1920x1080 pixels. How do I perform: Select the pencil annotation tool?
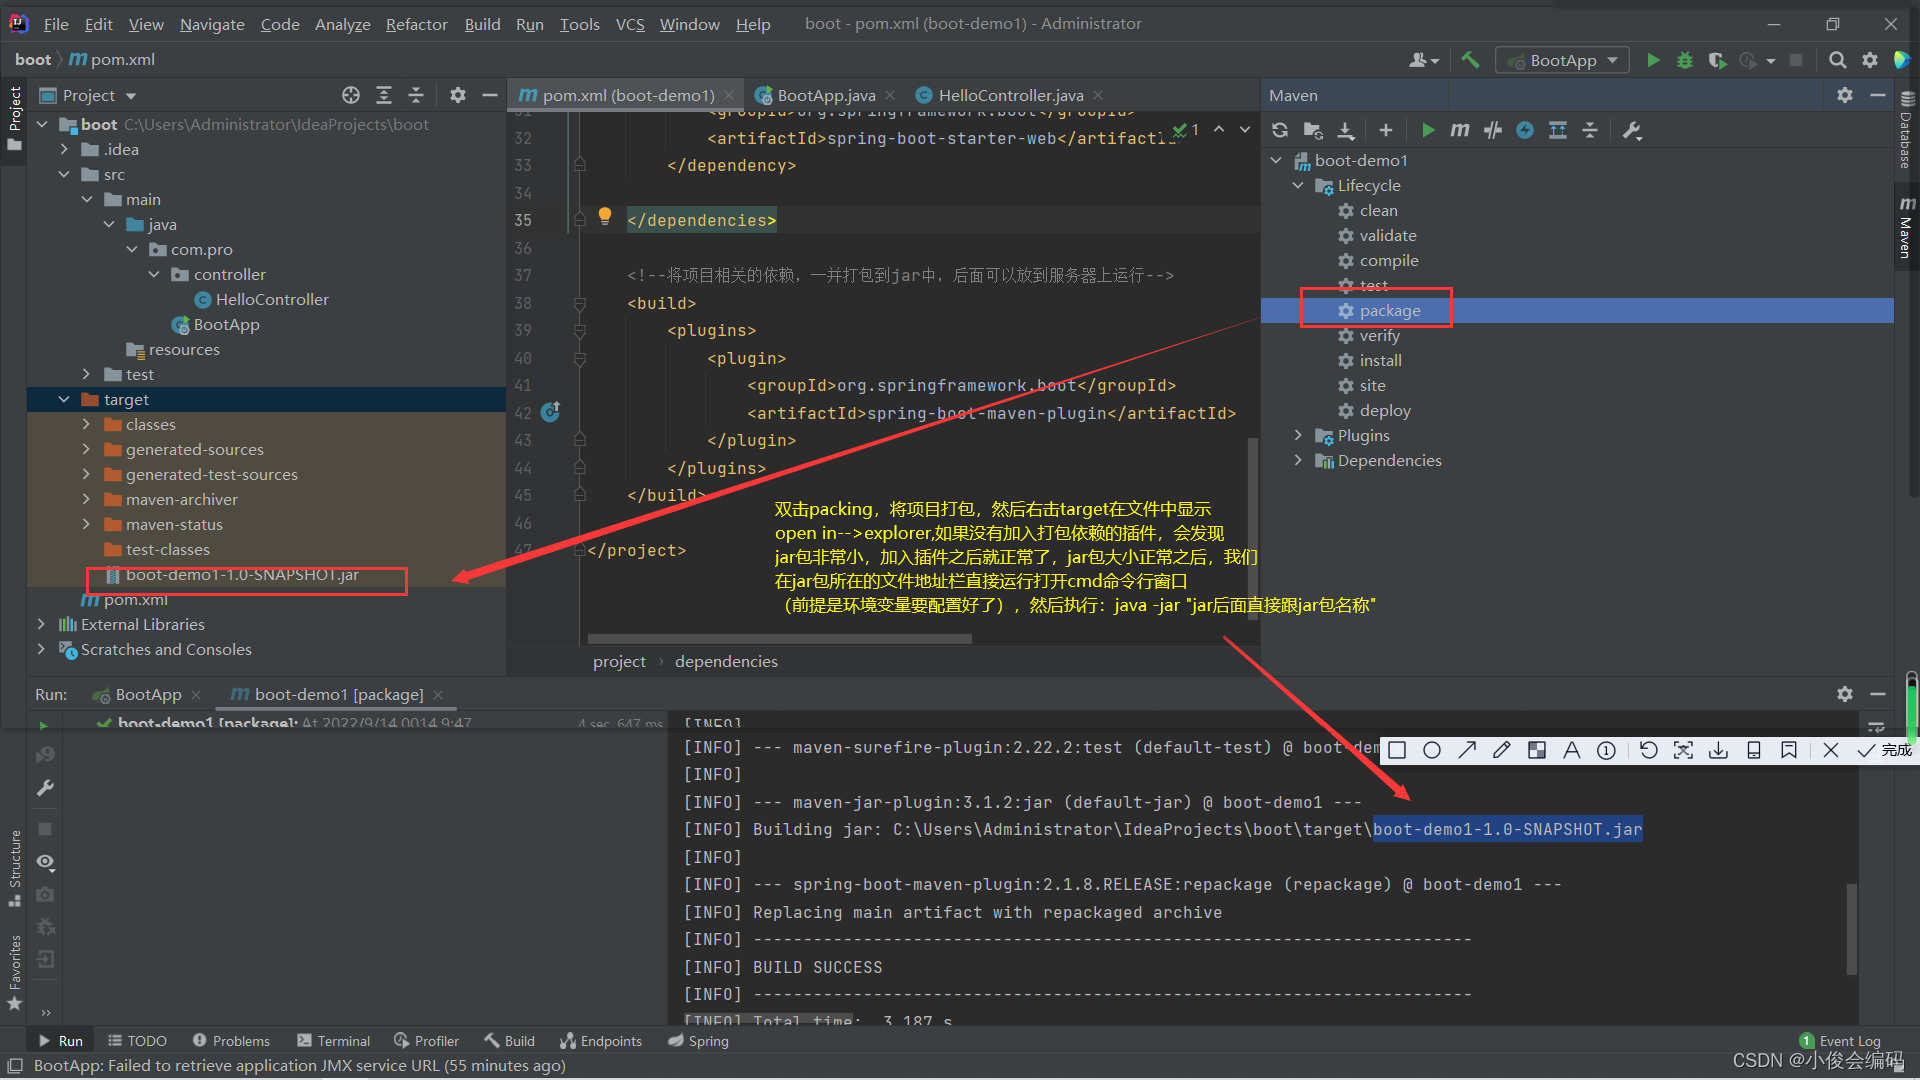tap(1501, 750)
